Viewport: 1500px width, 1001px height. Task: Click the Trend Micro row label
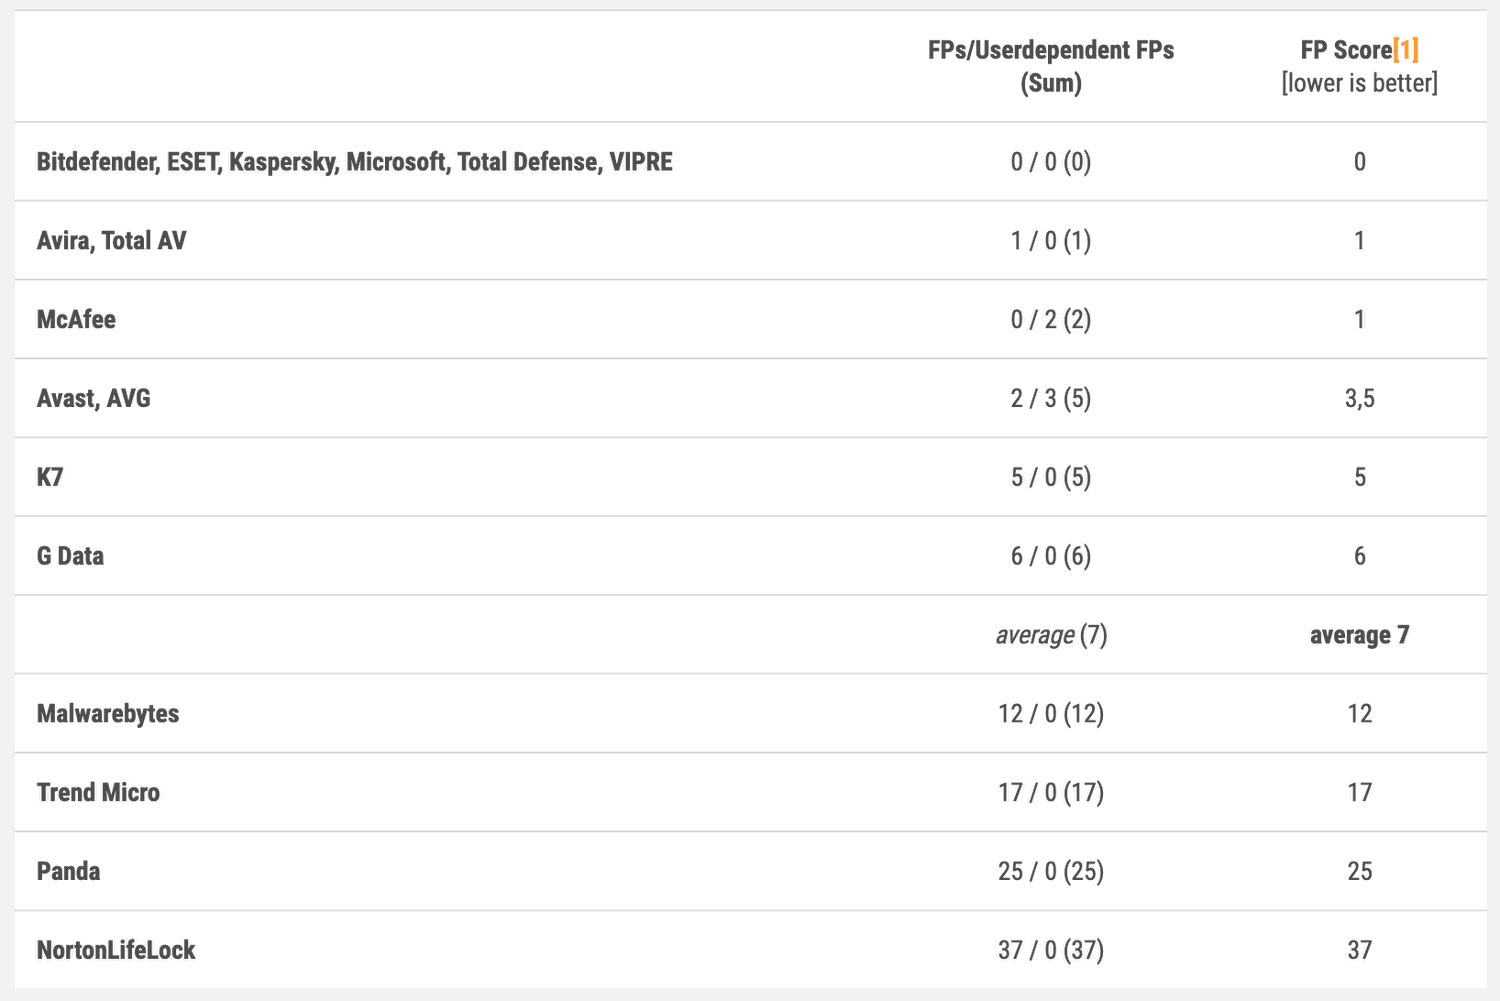click(x=98, y=793)
